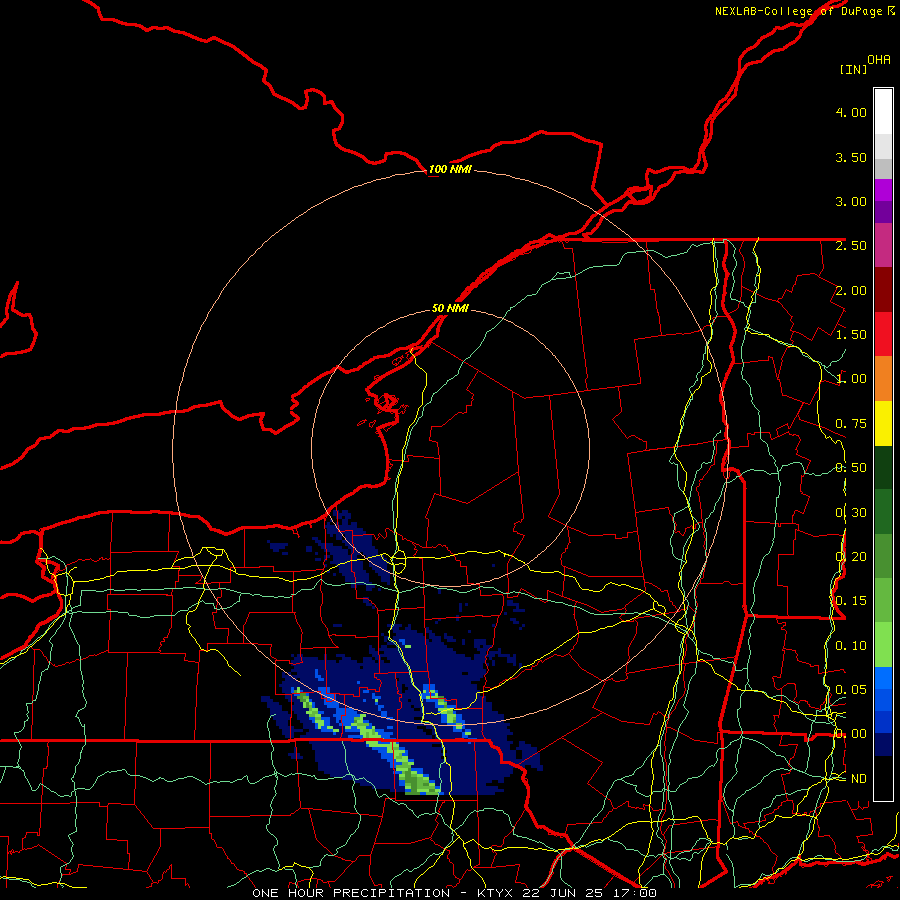Click the 0.75 legend value

[851, 424]
